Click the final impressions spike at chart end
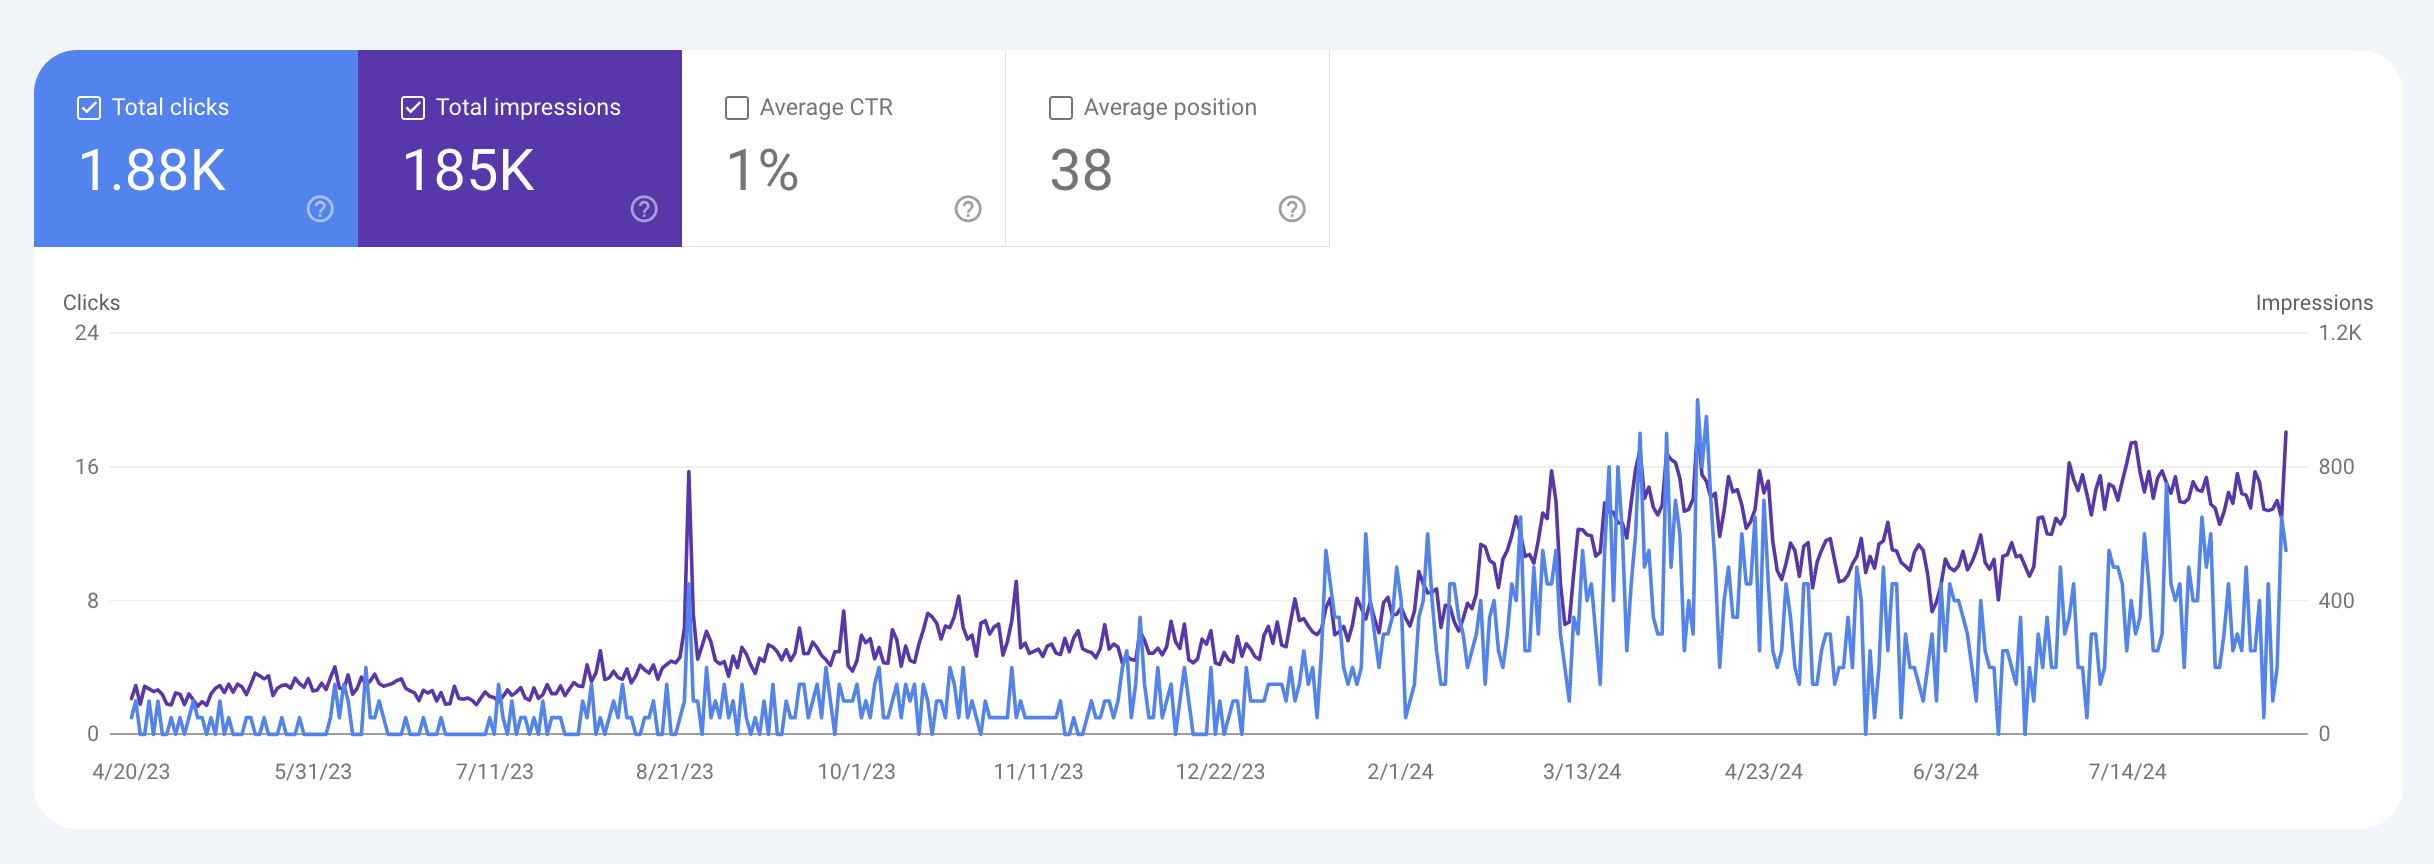 click(x=2286, y=433)
